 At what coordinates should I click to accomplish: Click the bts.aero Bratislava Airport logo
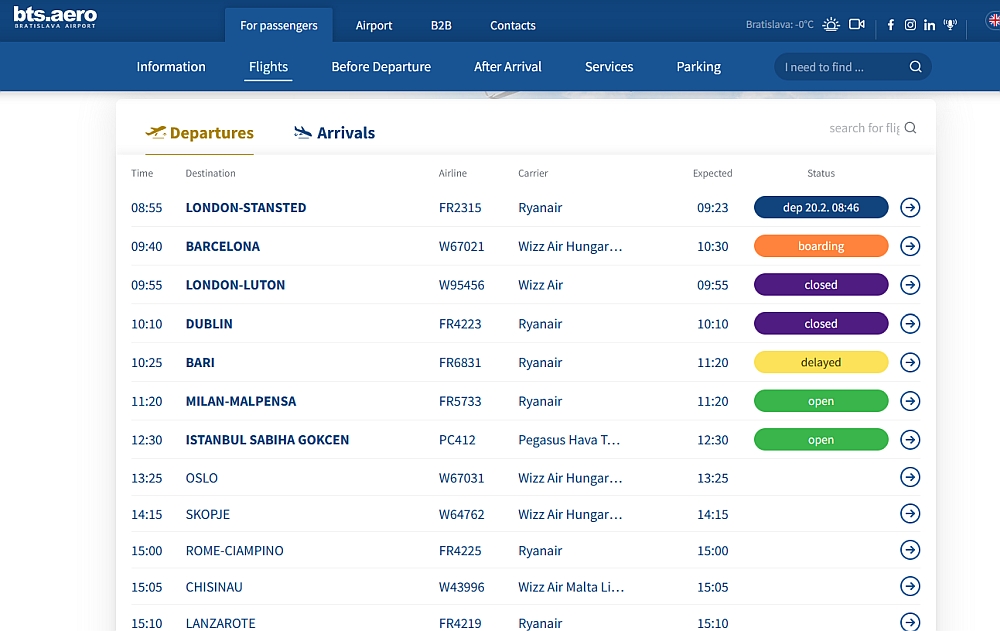55,17
